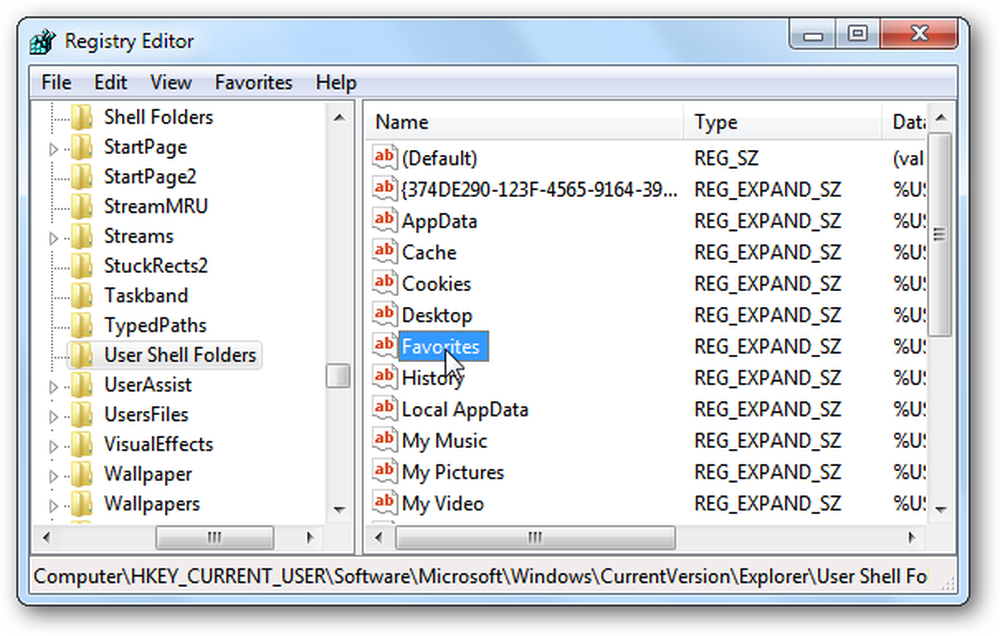Screen dimensions: 1000x636
Task: Click the Wallpapers folder icon
Action: (x=82, y=504)
